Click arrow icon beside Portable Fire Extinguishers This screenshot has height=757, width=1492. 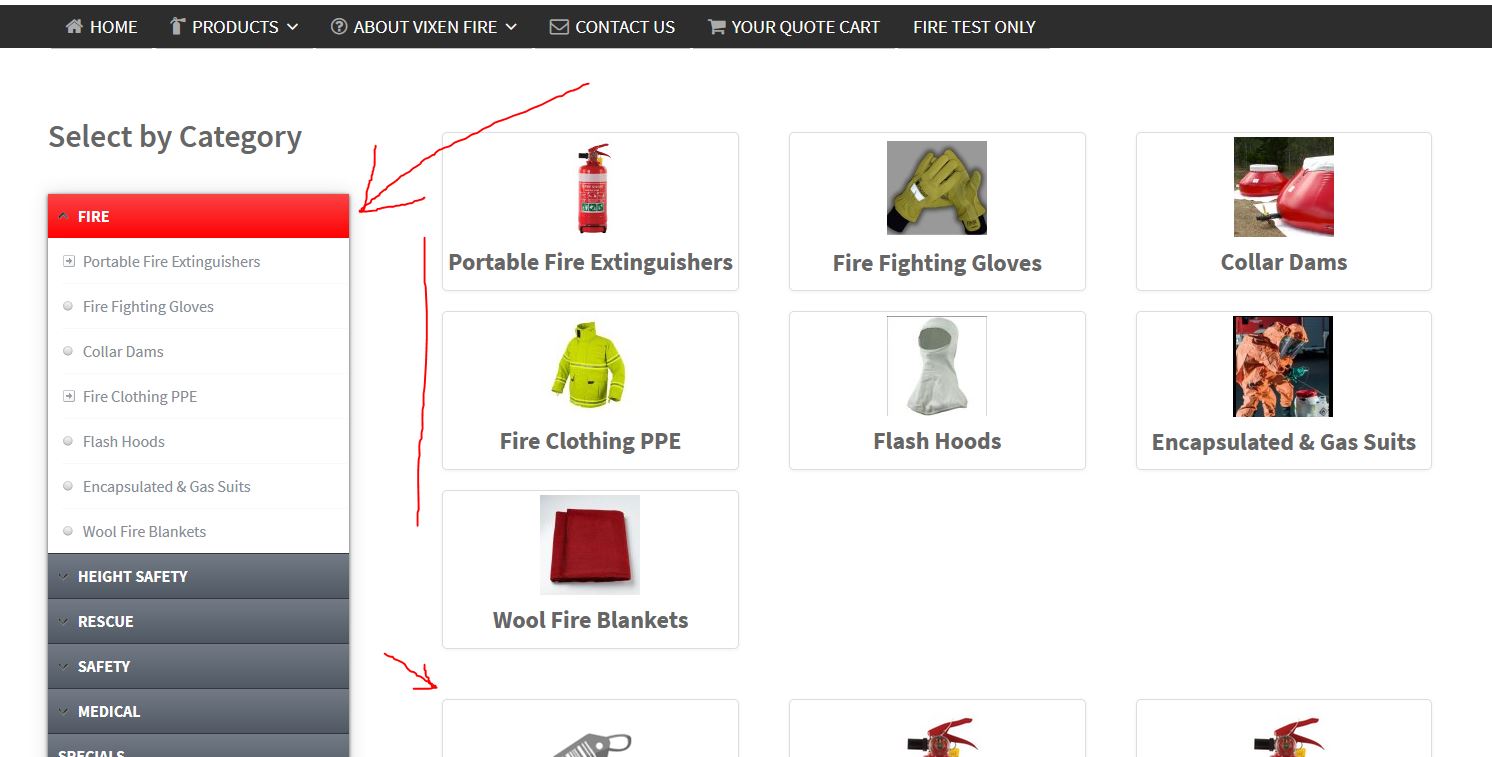(x=69, y=261)
